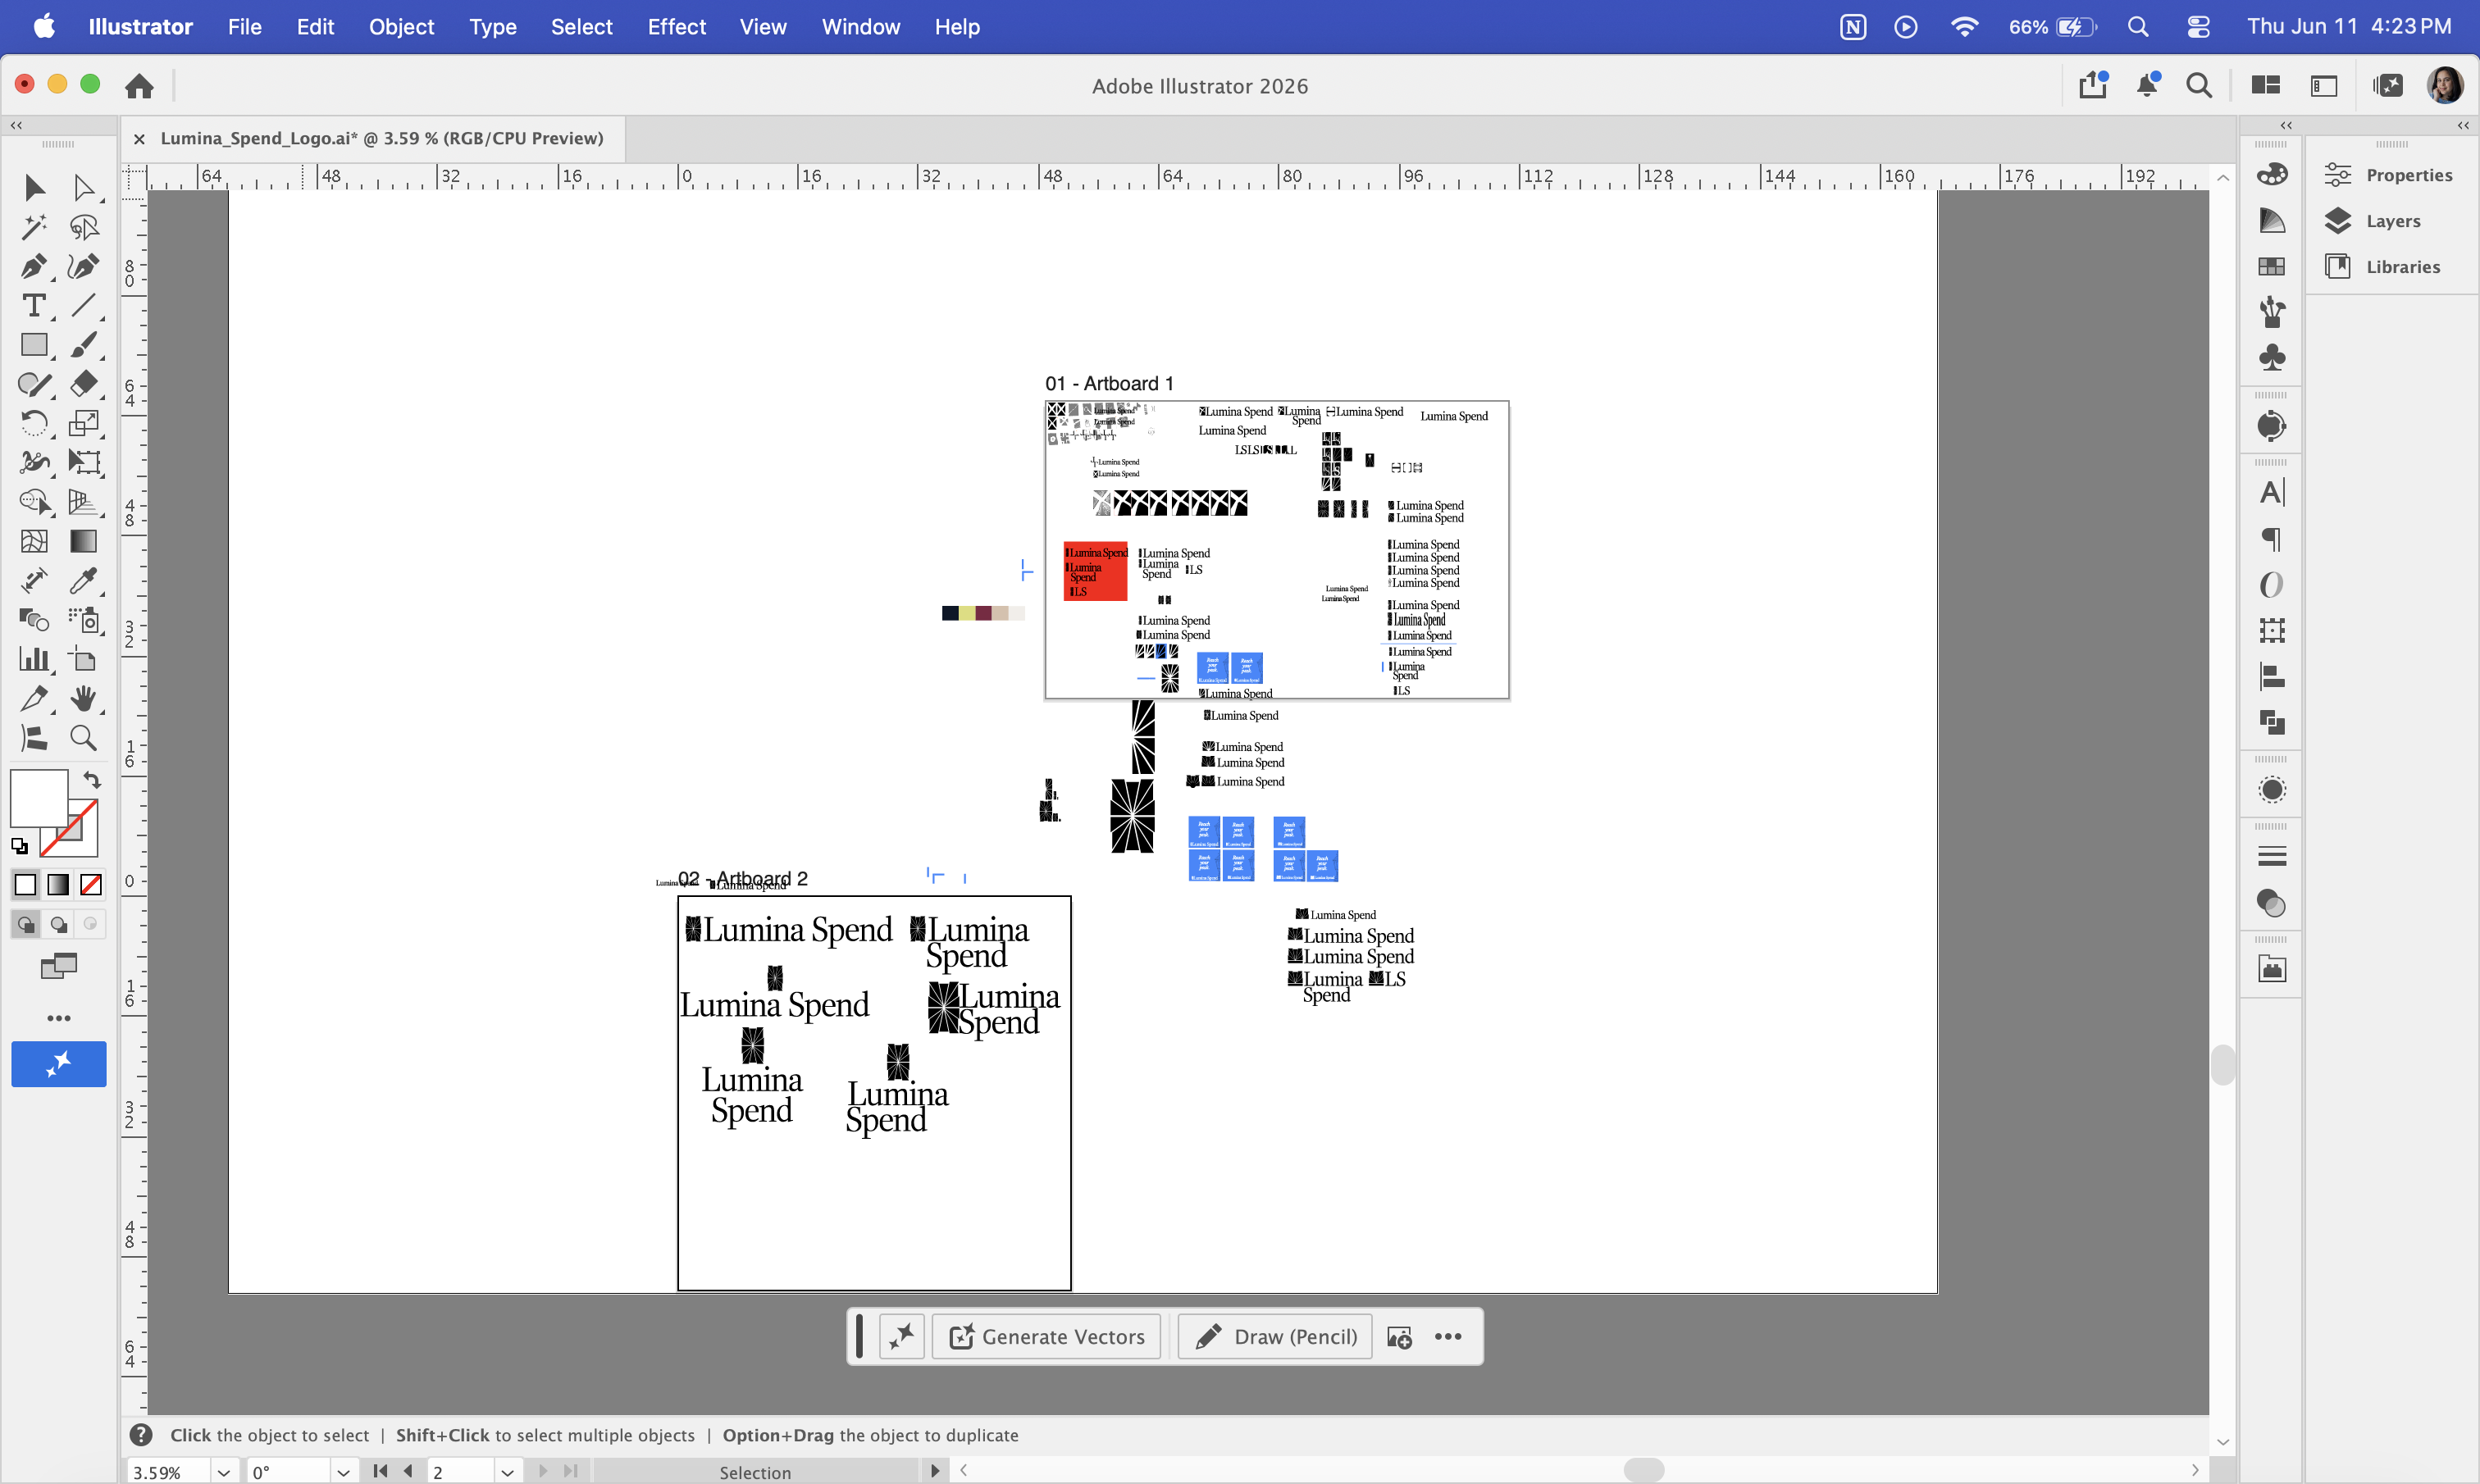Set paint type to Gradient
Screen dimensions: 2480x1484
tap(59, 884)
